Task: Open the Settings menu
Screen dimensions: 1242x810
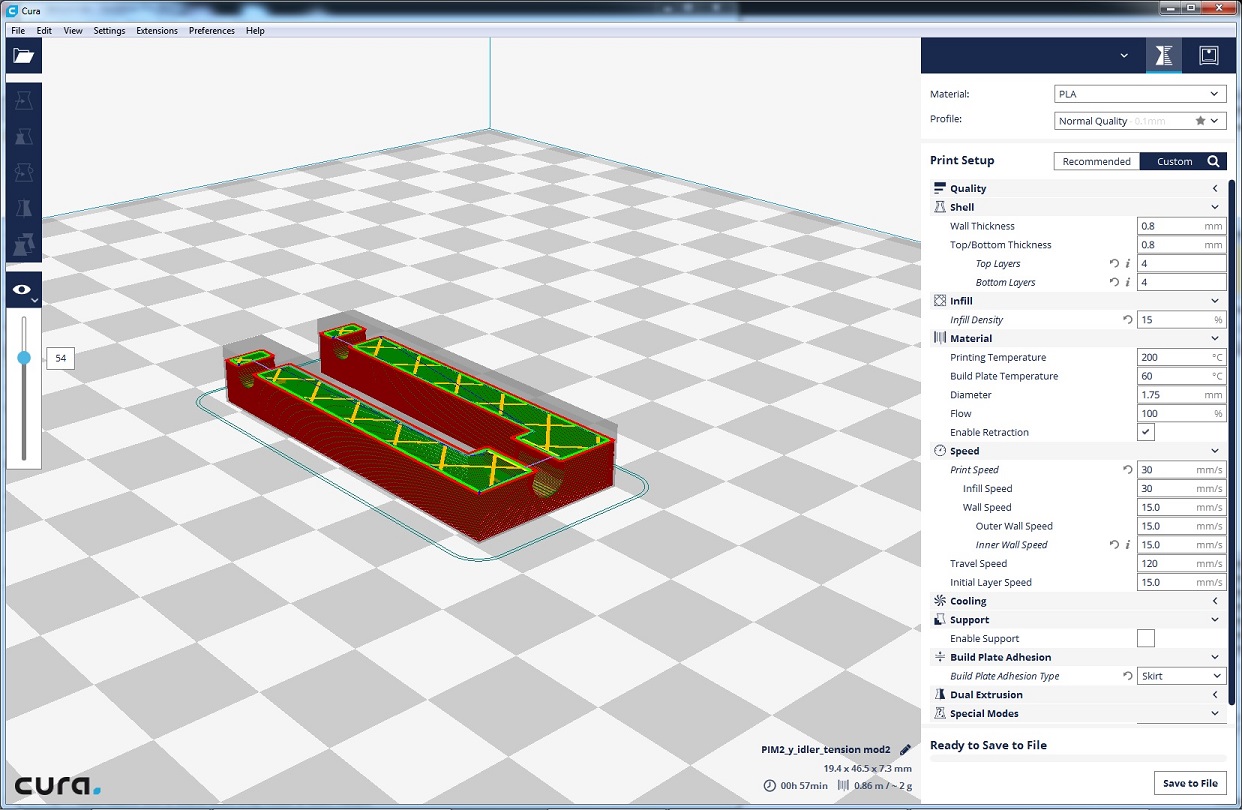Action: click(x=109, y=31)
